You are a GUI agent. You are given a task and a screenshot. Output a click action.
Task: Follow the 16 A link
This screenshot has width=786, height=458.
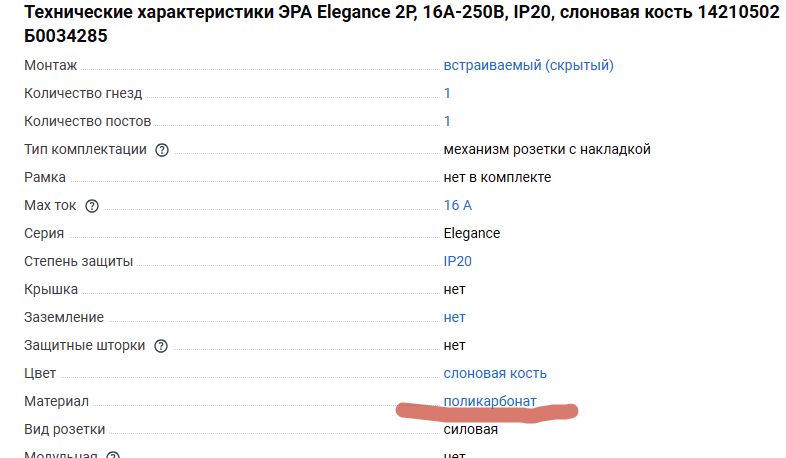[x=457, y=206]
